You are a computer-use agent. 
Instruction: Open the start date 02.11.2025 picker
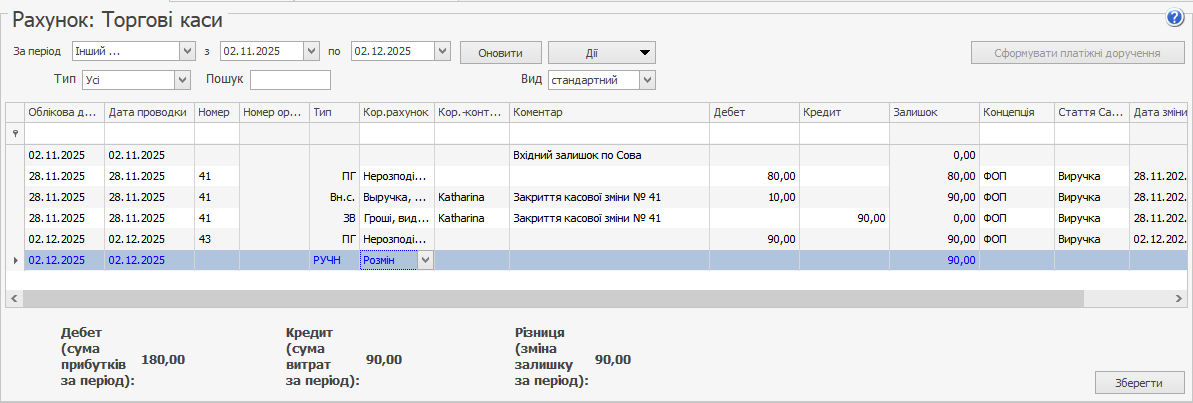[x=310, y=51]
